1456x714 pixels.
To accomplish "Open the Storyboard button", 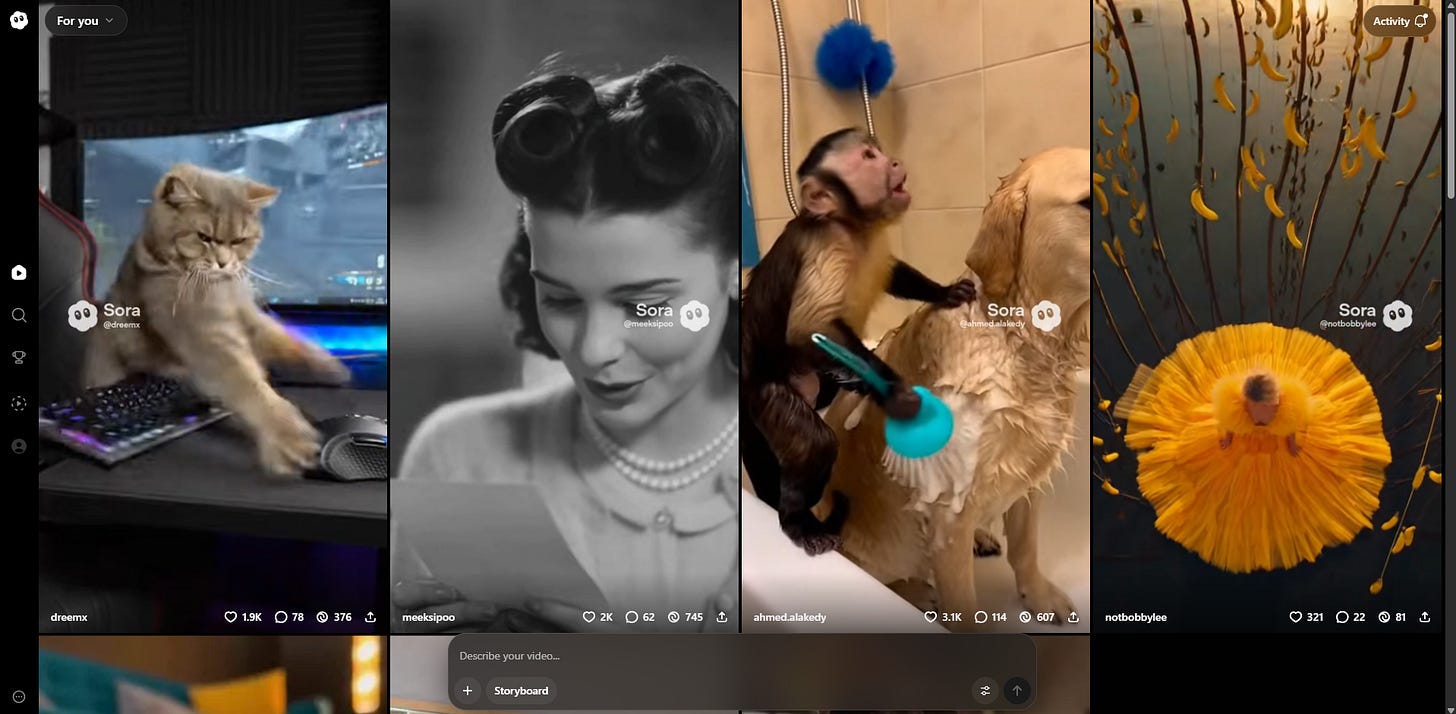I will (x=521, y=690).
